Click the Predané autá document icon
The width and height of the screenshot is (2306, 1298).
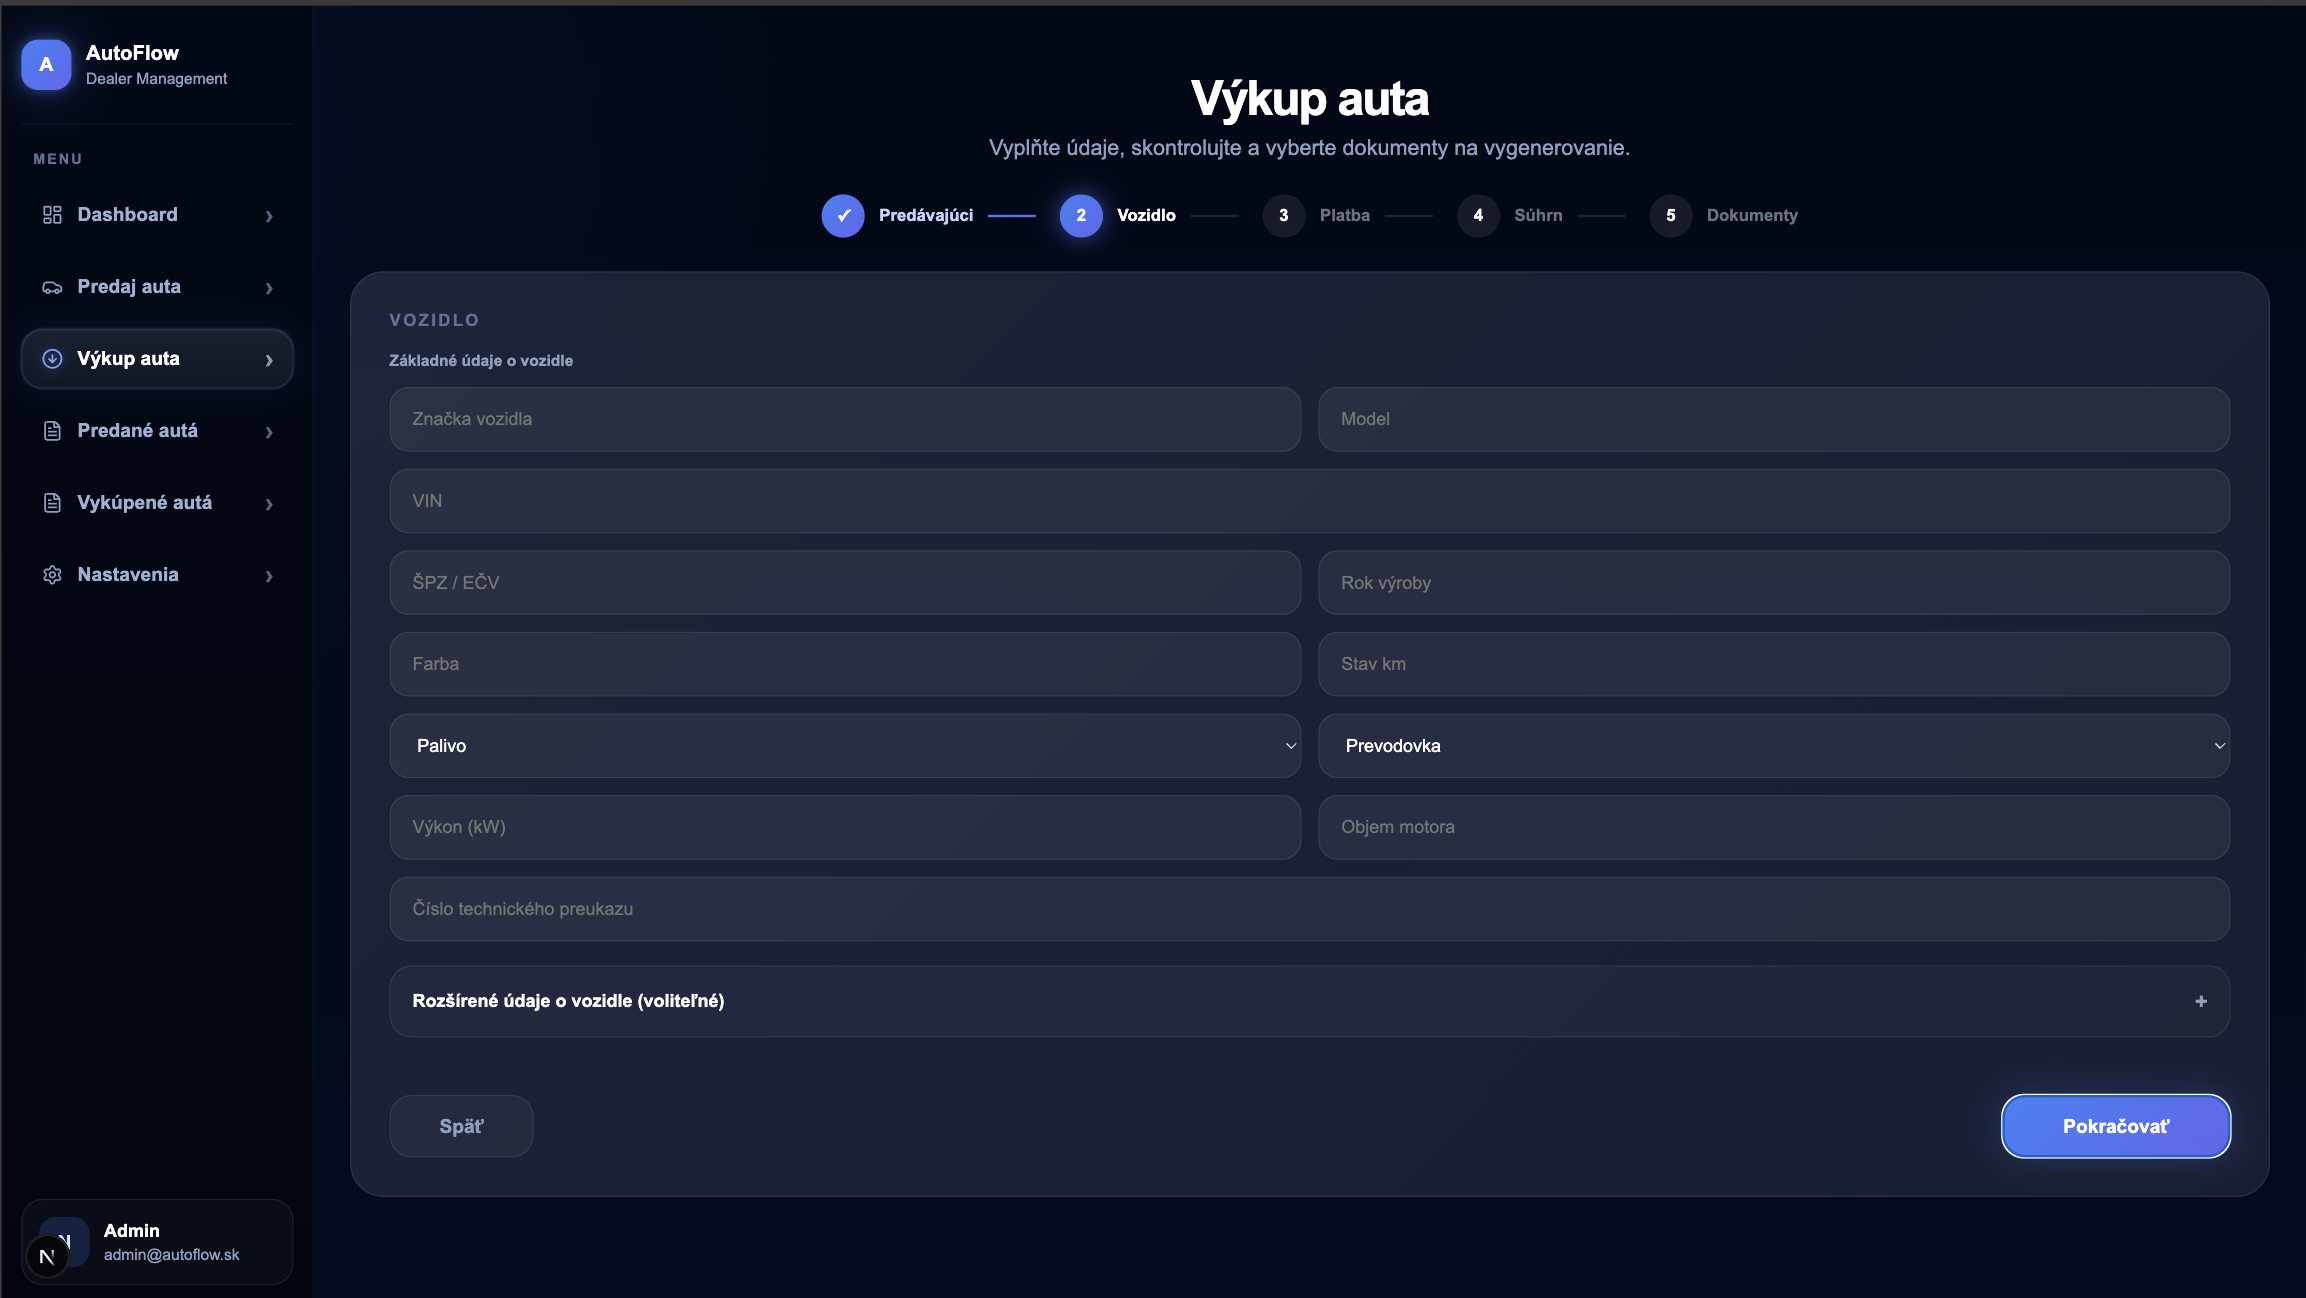[x=52, y=431]
